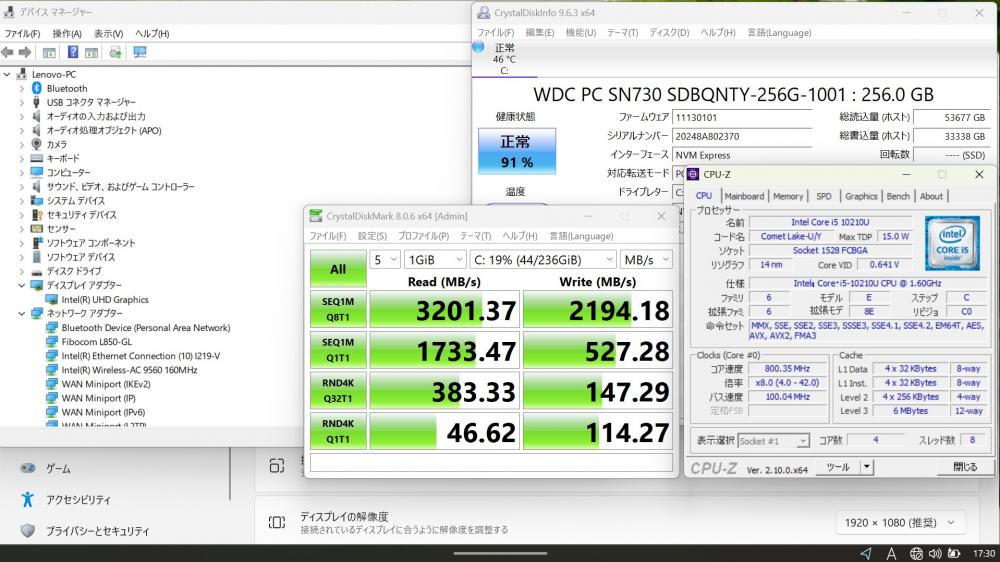This screenshot has width=1000, height=562.
Task: Switch to CPU-Z About tab
Action: tap(931, 196)
